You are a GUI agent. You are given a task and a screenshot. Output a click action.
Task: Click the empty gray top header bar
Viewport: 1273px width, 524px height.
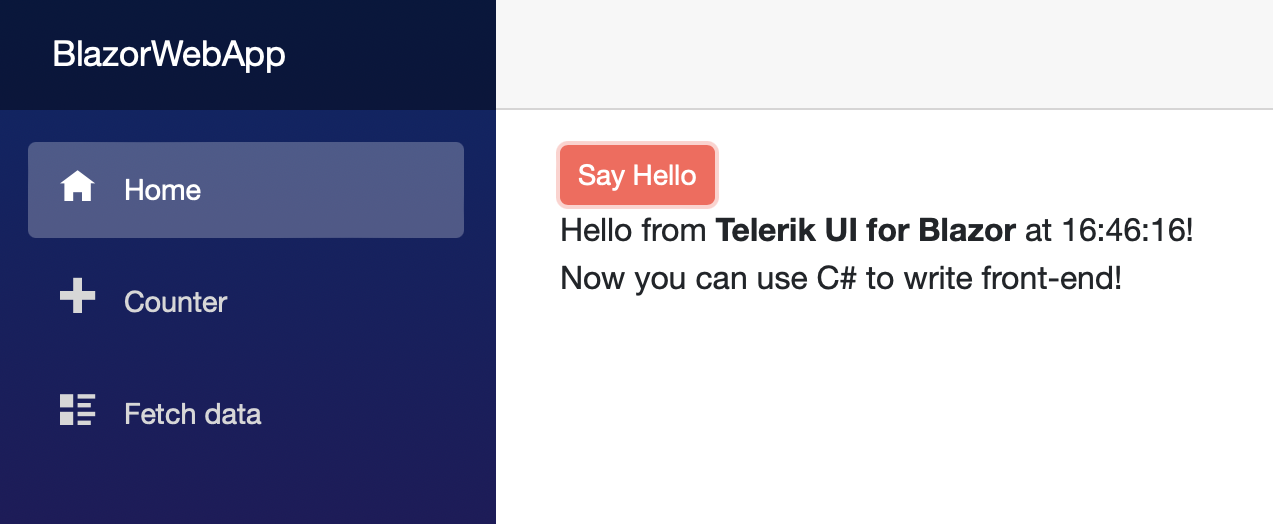point(884,54)
